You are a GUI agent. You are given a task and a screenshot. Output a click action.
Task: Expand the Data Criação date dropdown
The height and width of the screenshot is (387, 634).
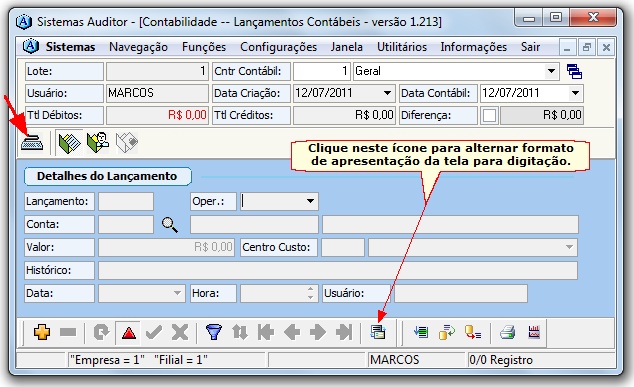(x=387, y=93)
